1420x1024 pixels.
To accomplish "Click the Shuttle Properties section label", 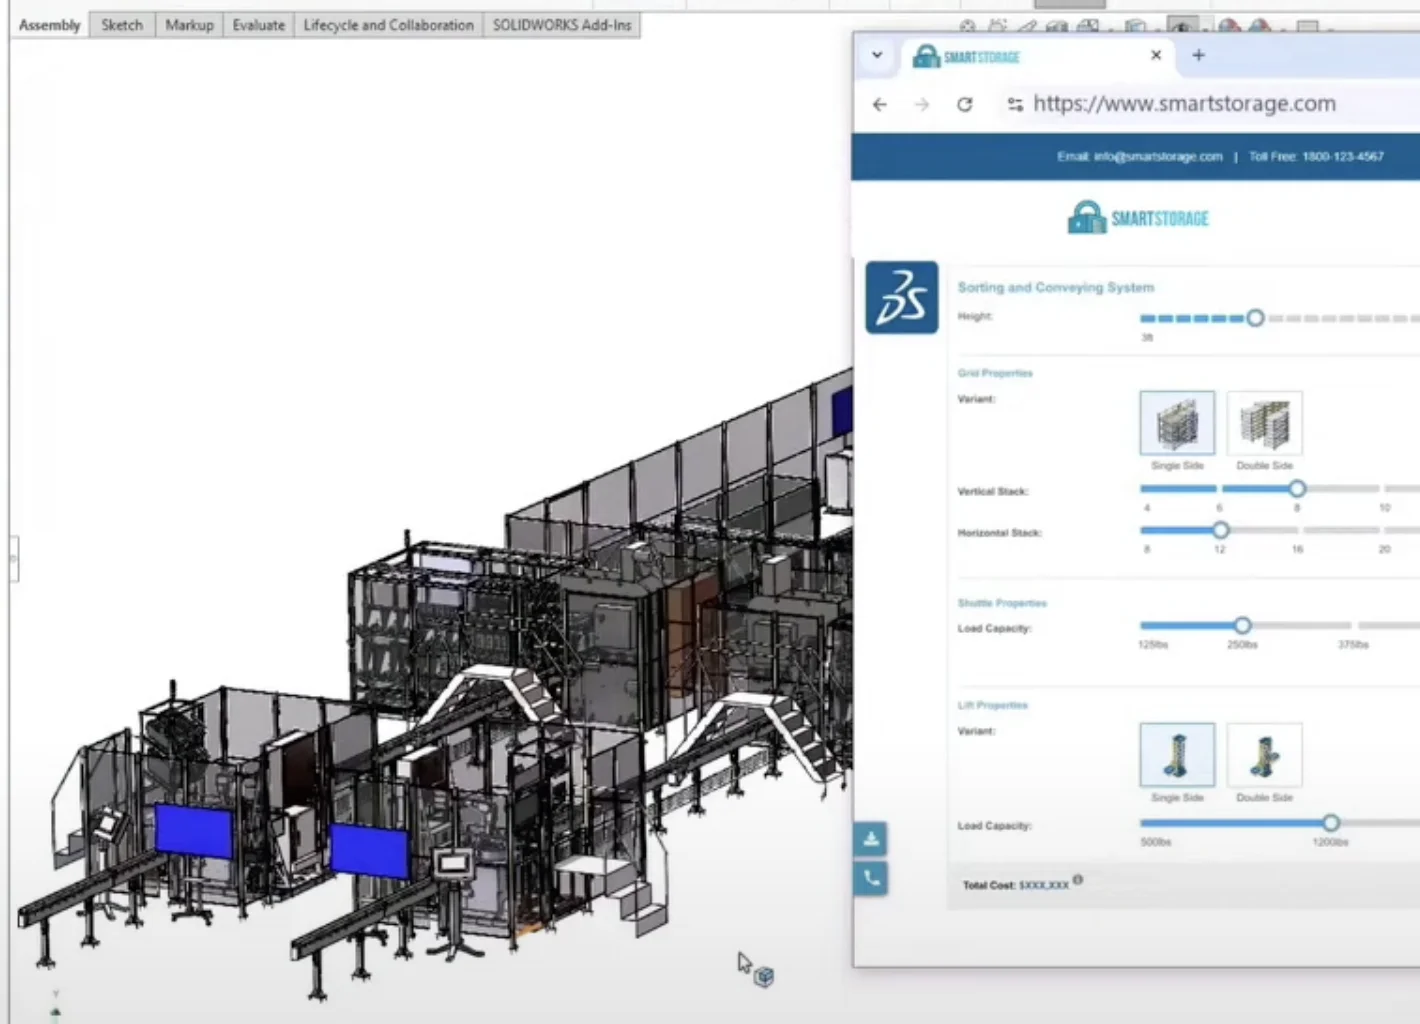I will (1002, 603).
